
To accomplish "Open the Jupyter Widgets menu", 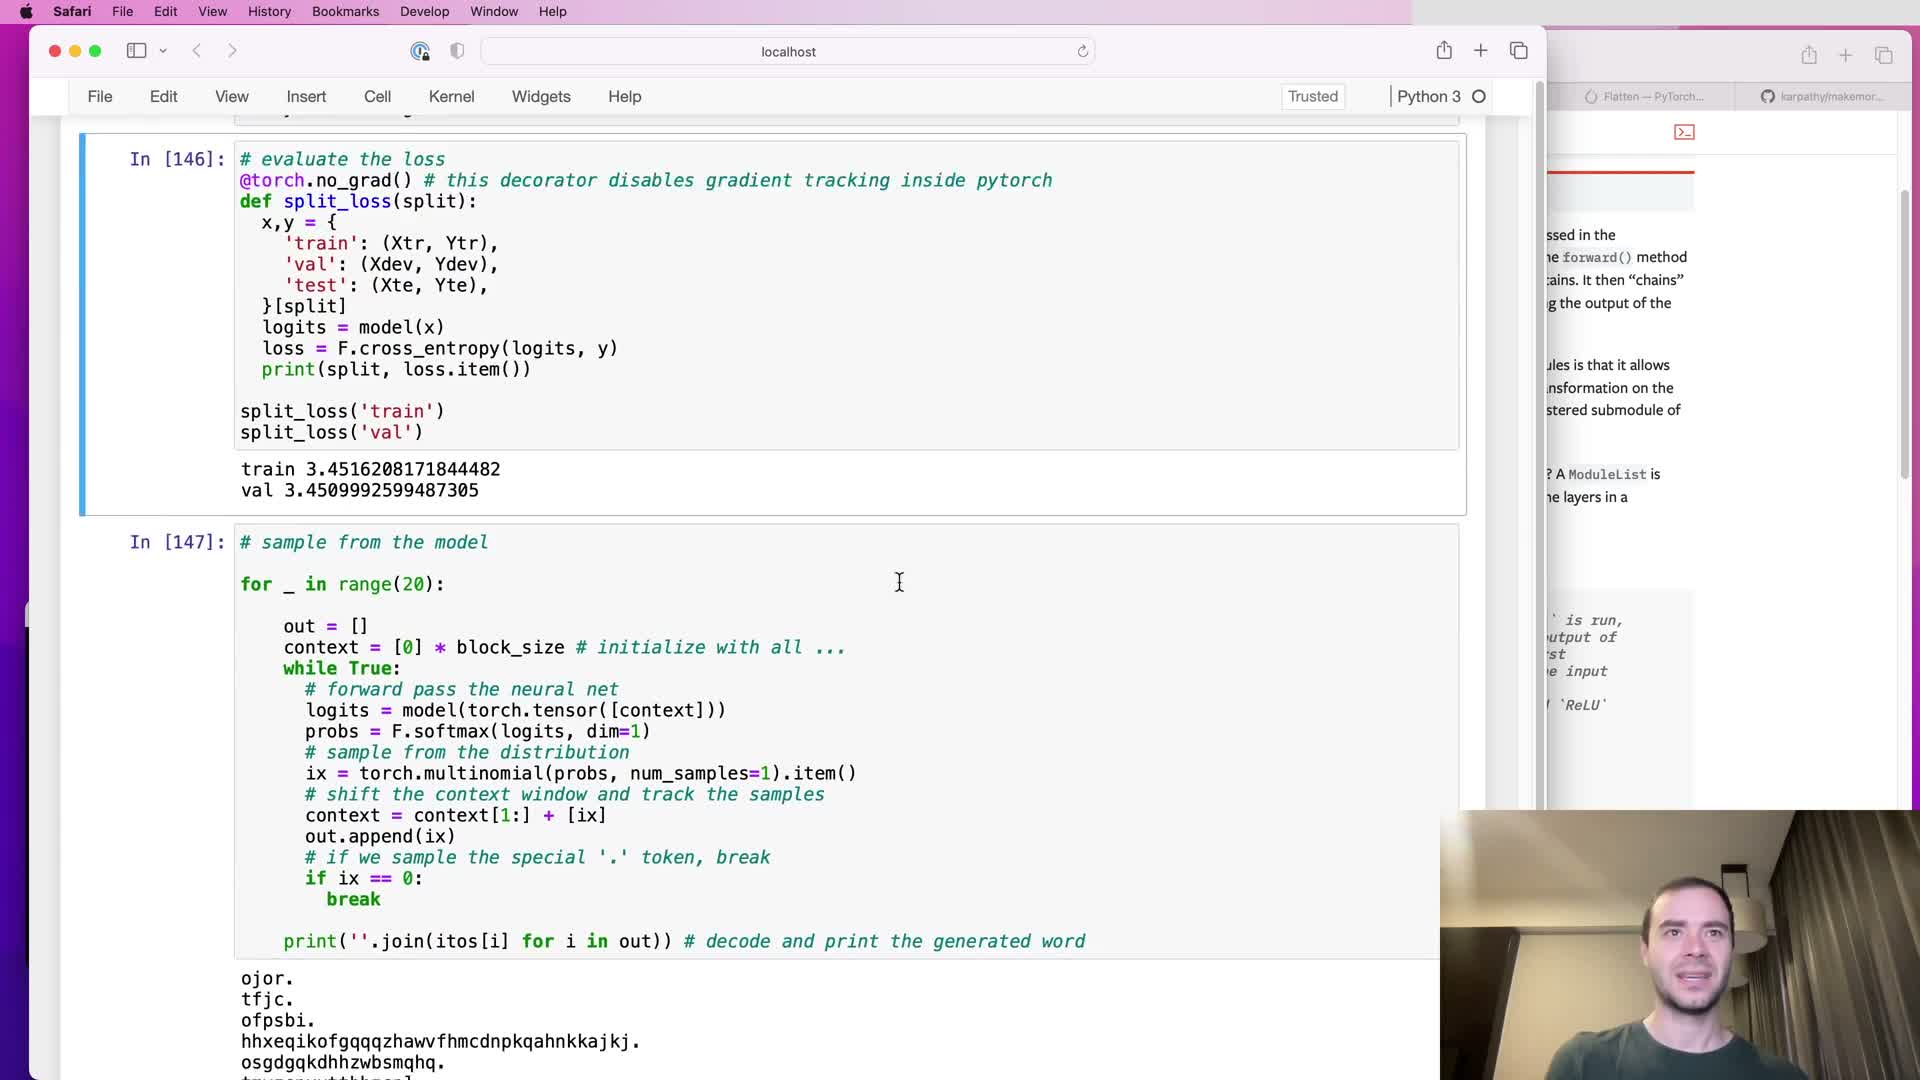I will coord(541,96).
